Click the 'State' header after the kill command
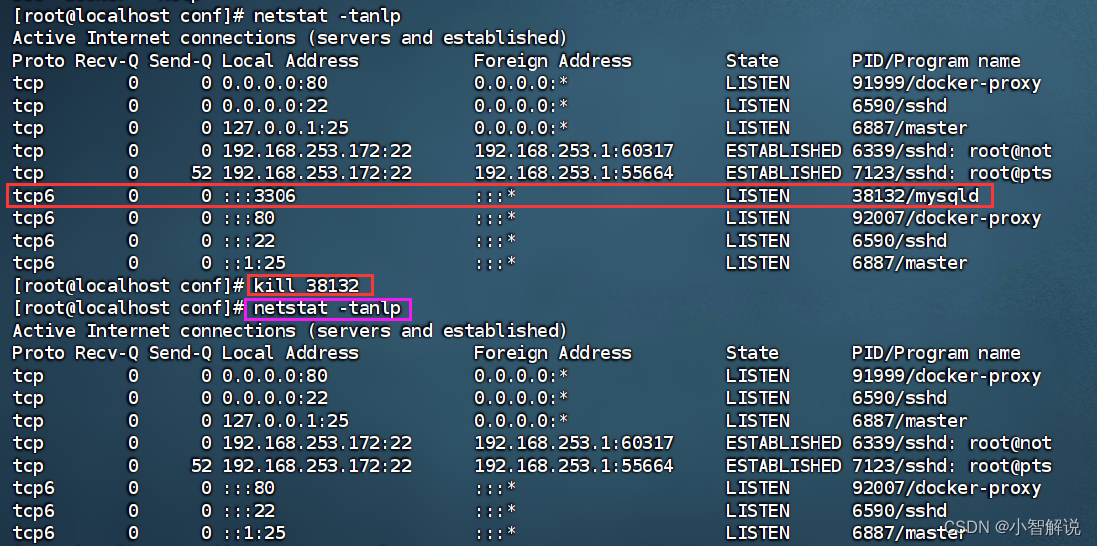 pos(752,353)
